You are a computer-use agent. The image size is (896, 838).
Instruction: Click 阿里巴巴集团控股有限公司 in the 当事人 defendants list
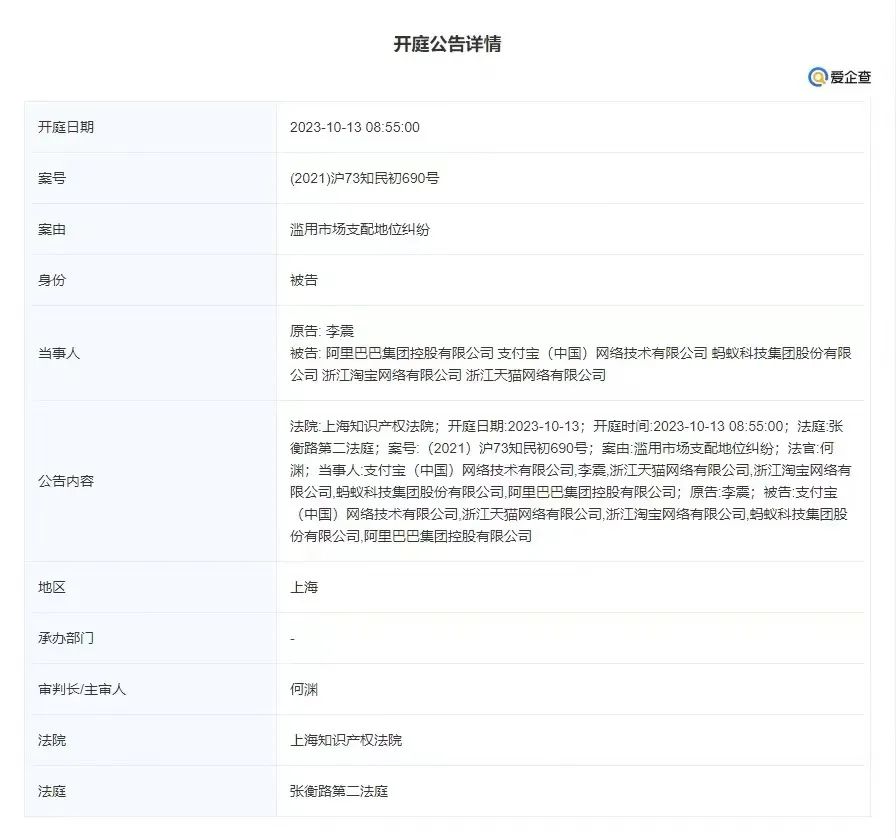tap(409, 353)
